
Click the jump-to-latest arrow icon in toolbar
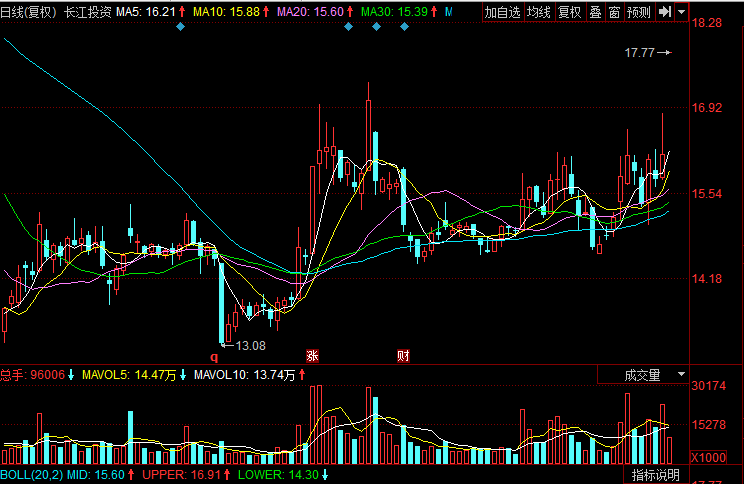click(665, 12)
